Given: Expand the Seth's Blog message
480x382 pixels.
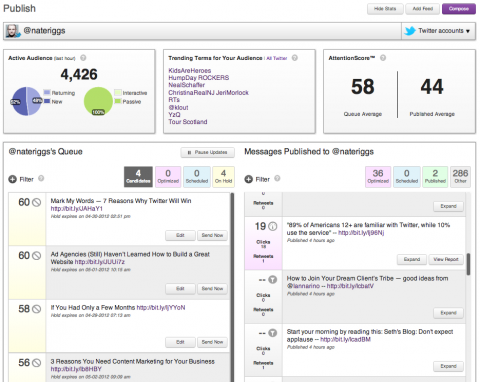Looking at the screenshot, I should tap(448, 366).
